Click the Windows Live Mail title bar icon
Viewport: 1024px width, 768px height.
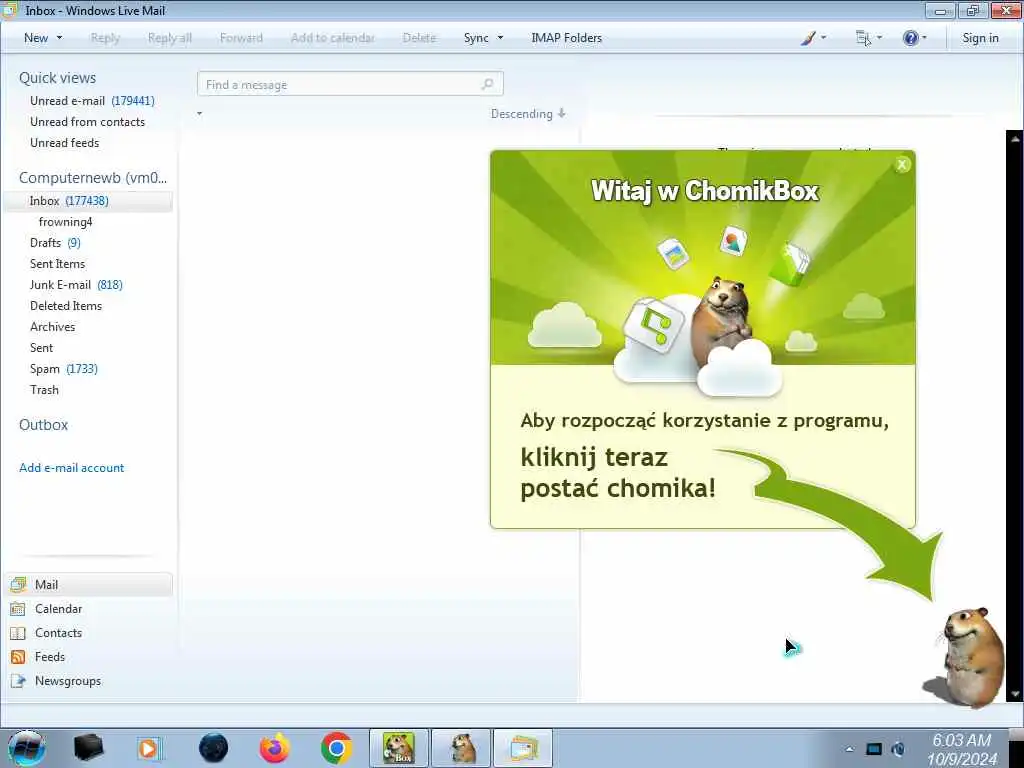pos(9,10)
